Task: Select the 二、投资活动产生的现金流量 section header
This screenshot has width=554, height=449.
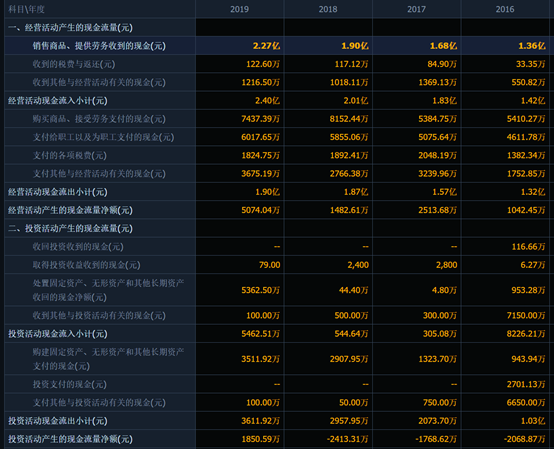Action: (70, 229)
